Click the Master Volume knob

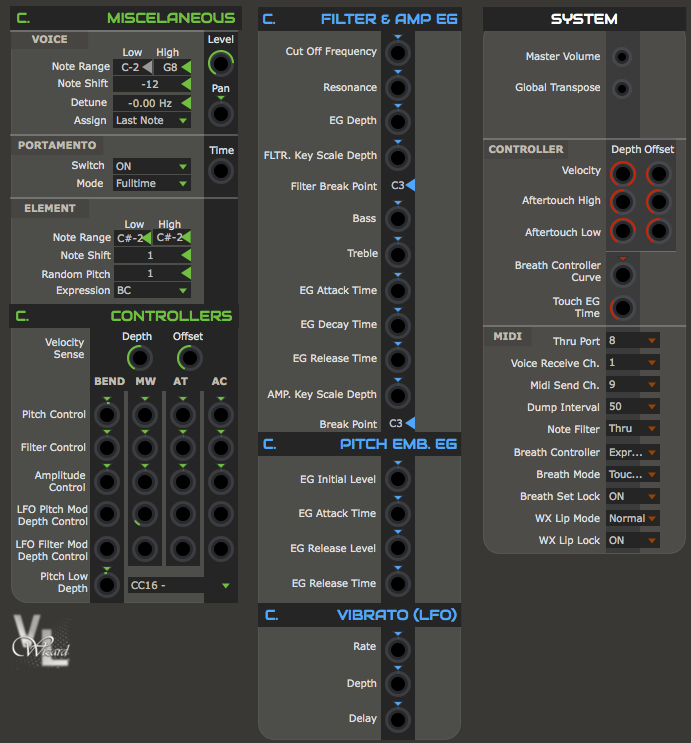pos(622,57)
